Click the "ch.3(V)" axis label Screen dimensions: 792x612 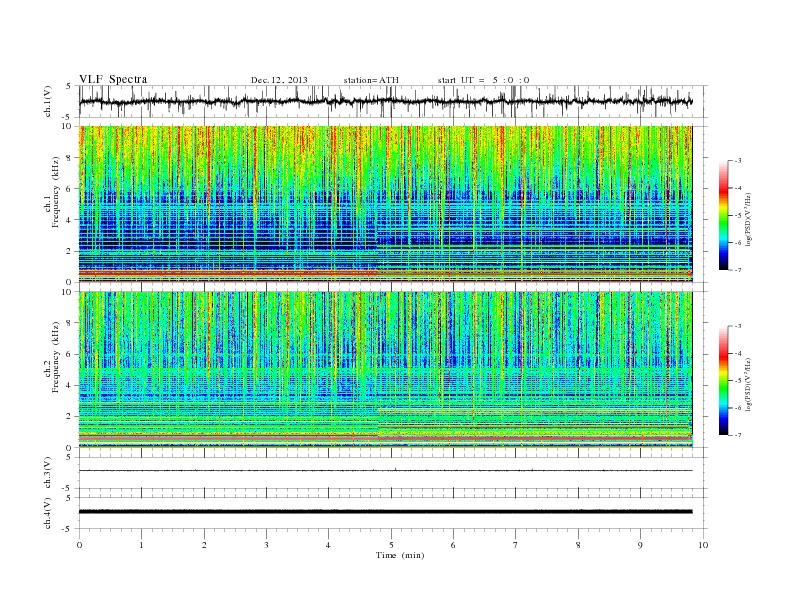tap(48, 473)
